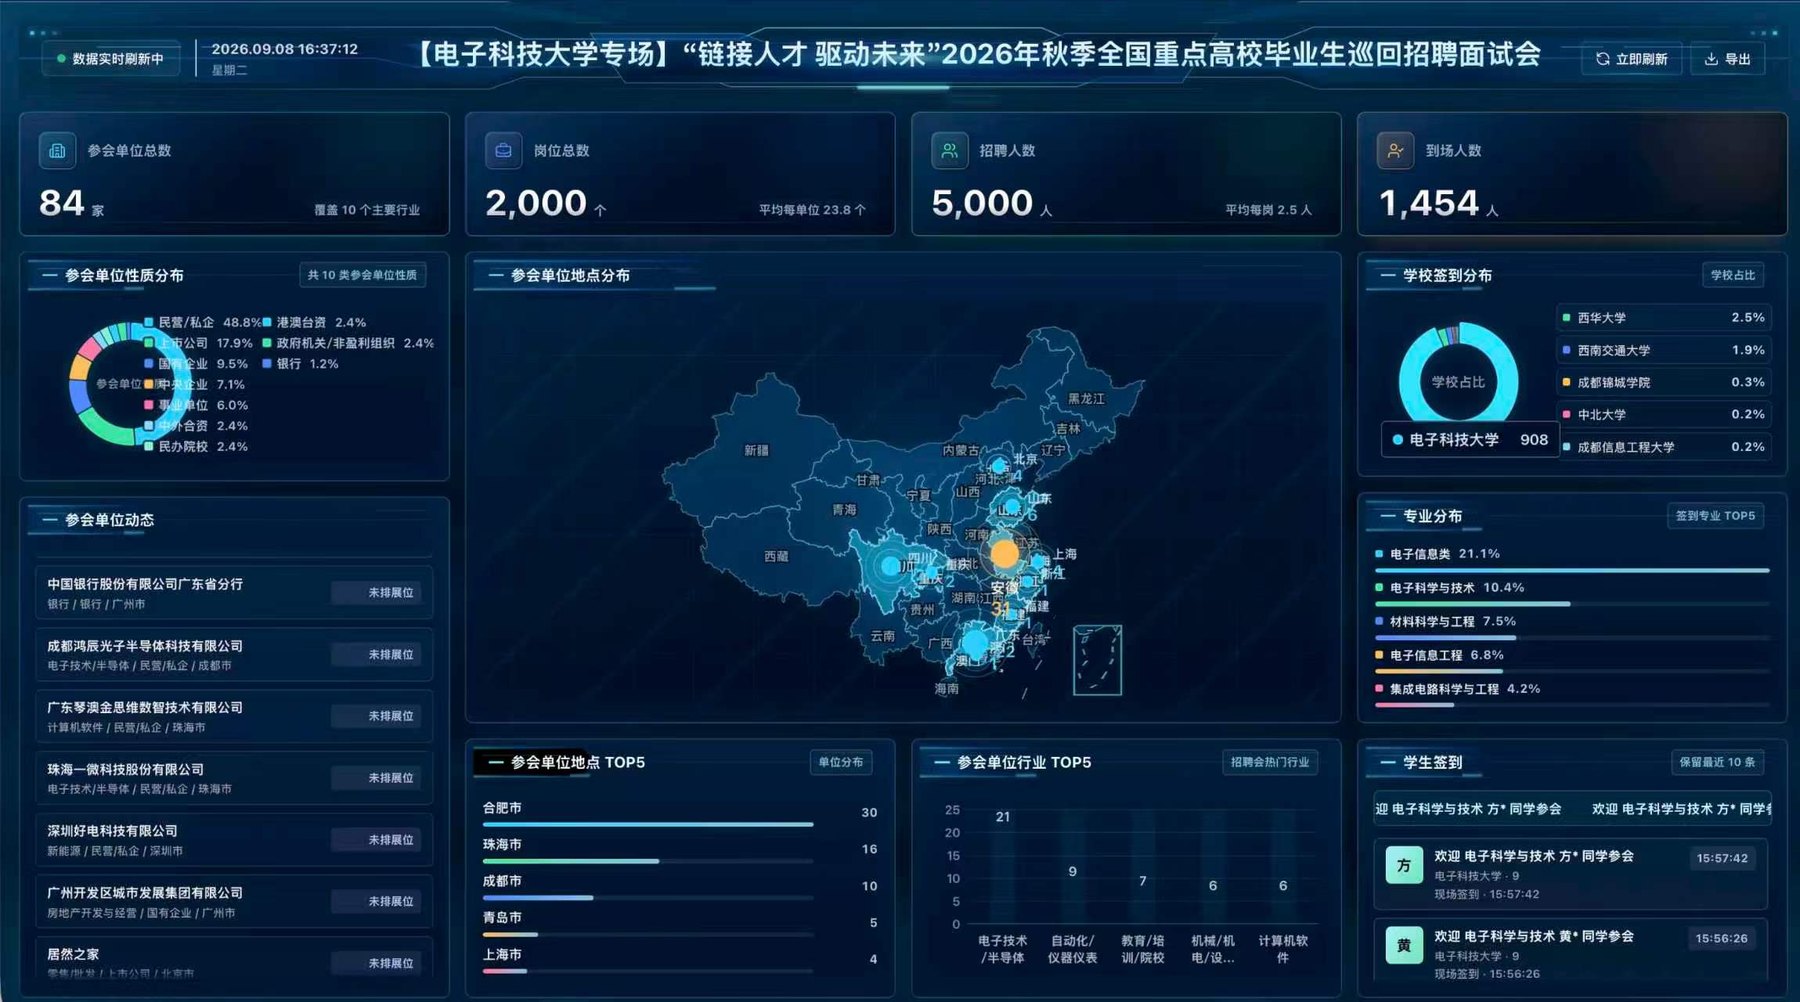Image resolution: width=1800 pixels, height=1002 pixels.
Task: Click the 共 10 类参会单位性质 tag
Action: (362, 275)
